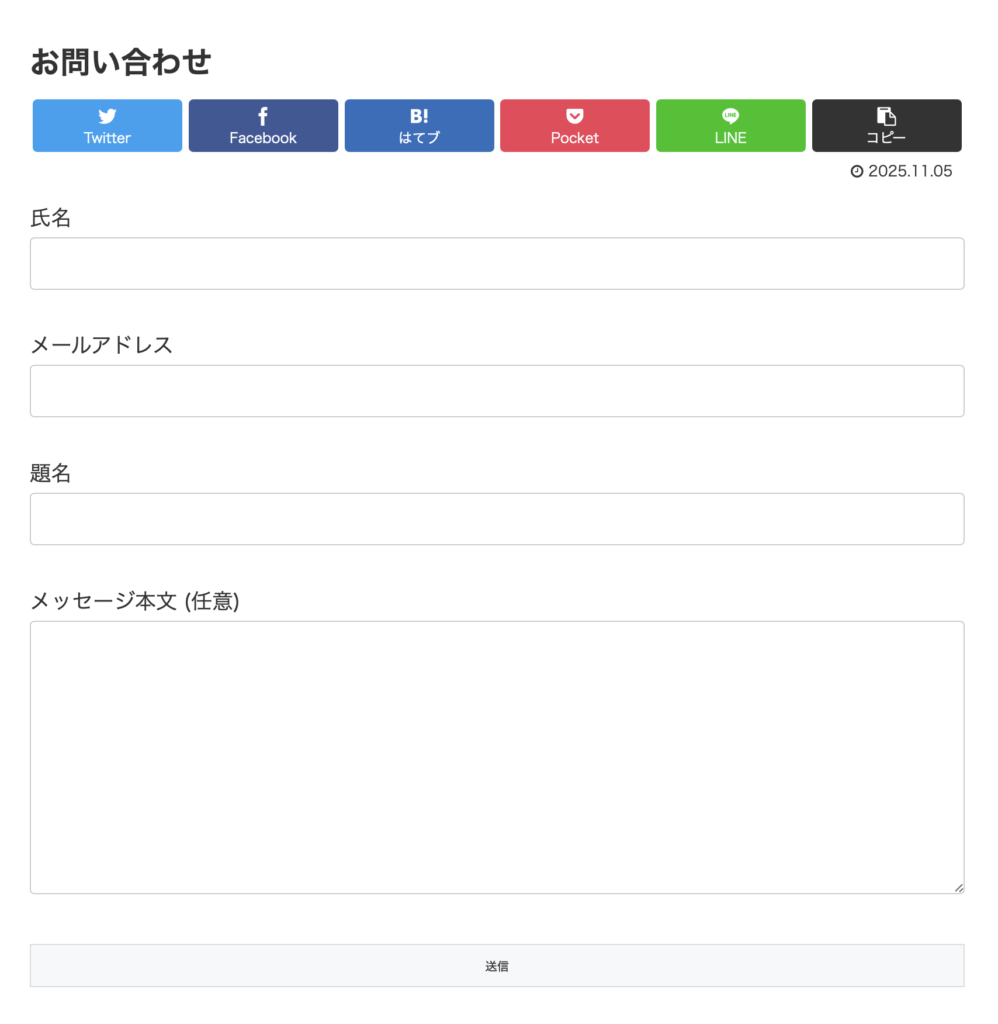Click the clock icon beside the date
998x1024 pixels.
[x=857, y=171]
